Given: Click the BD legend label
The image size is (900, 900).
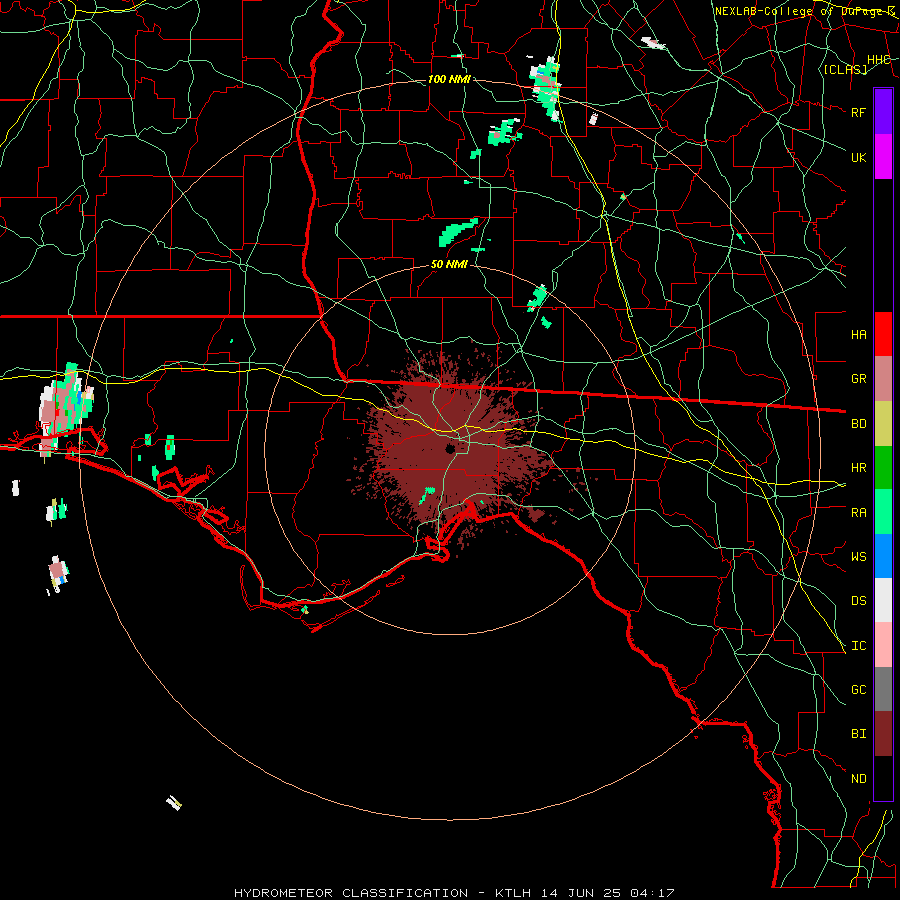Looking at the screenshot, I should (859, 424).
